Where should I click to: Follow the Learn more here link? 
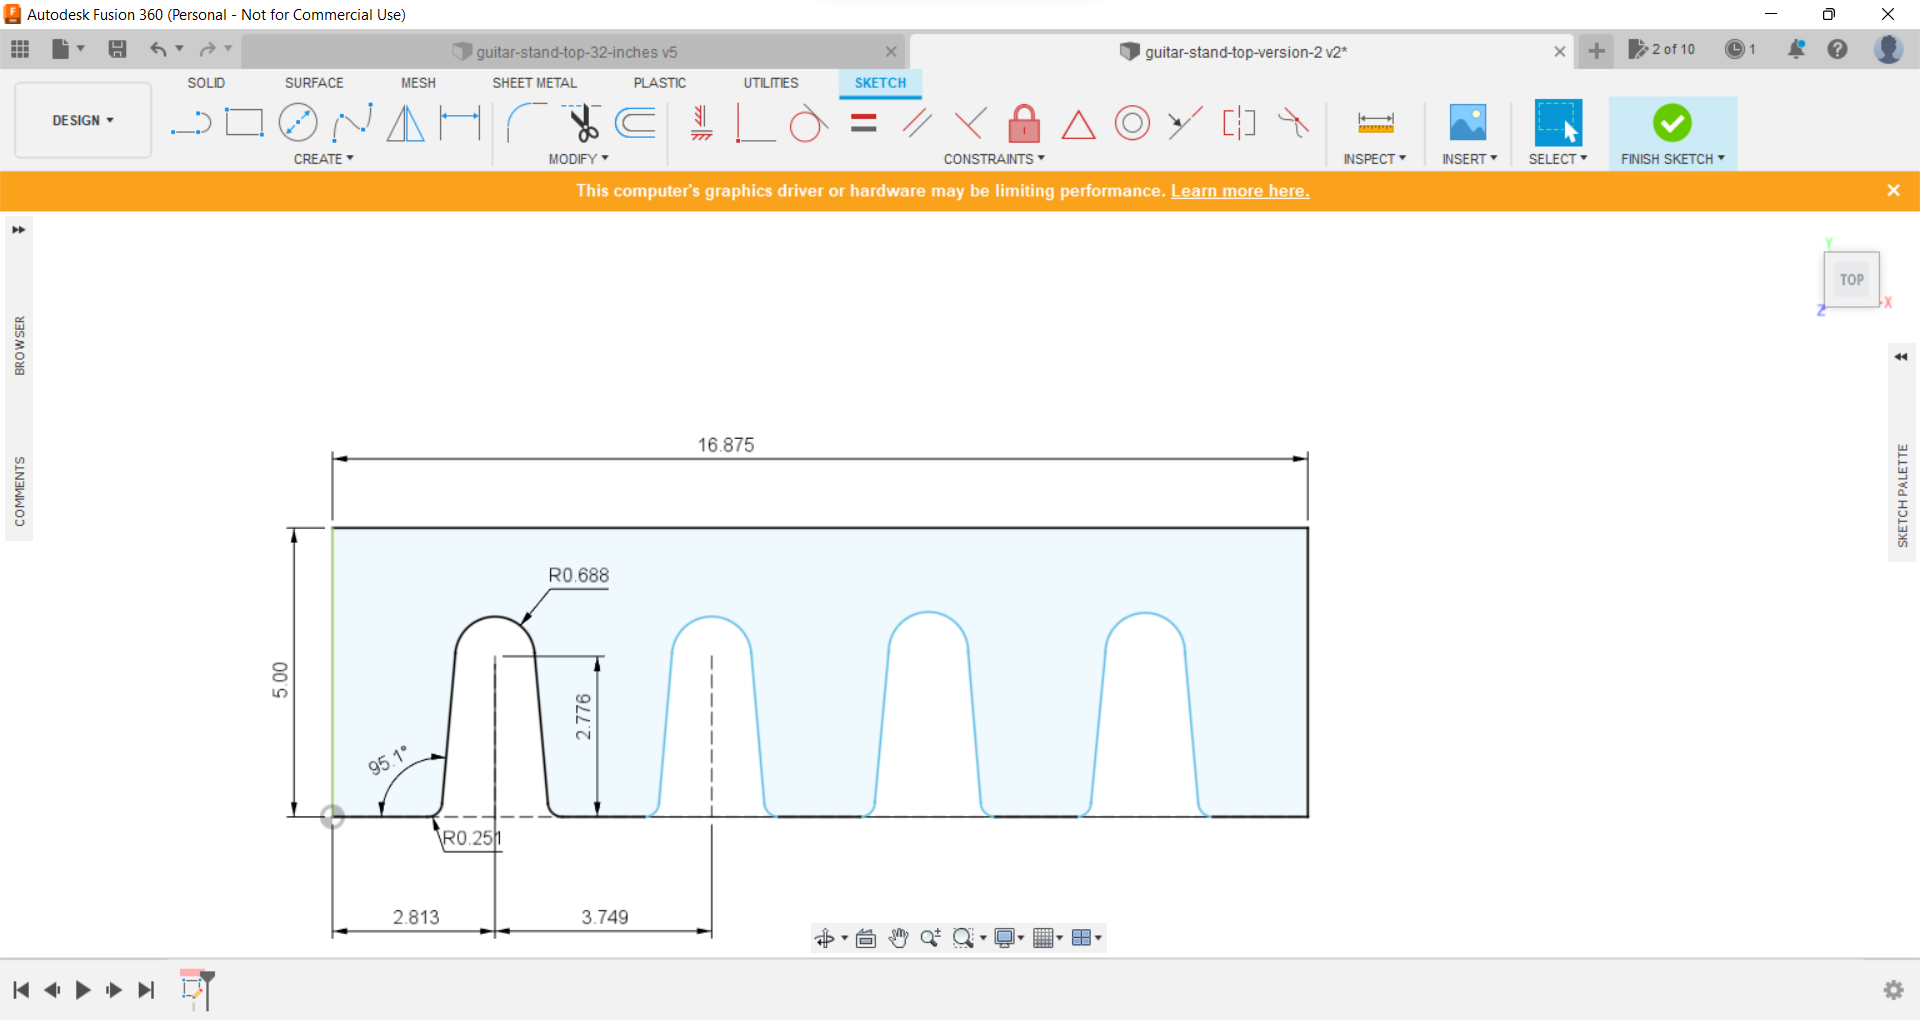coord(1240,190)
